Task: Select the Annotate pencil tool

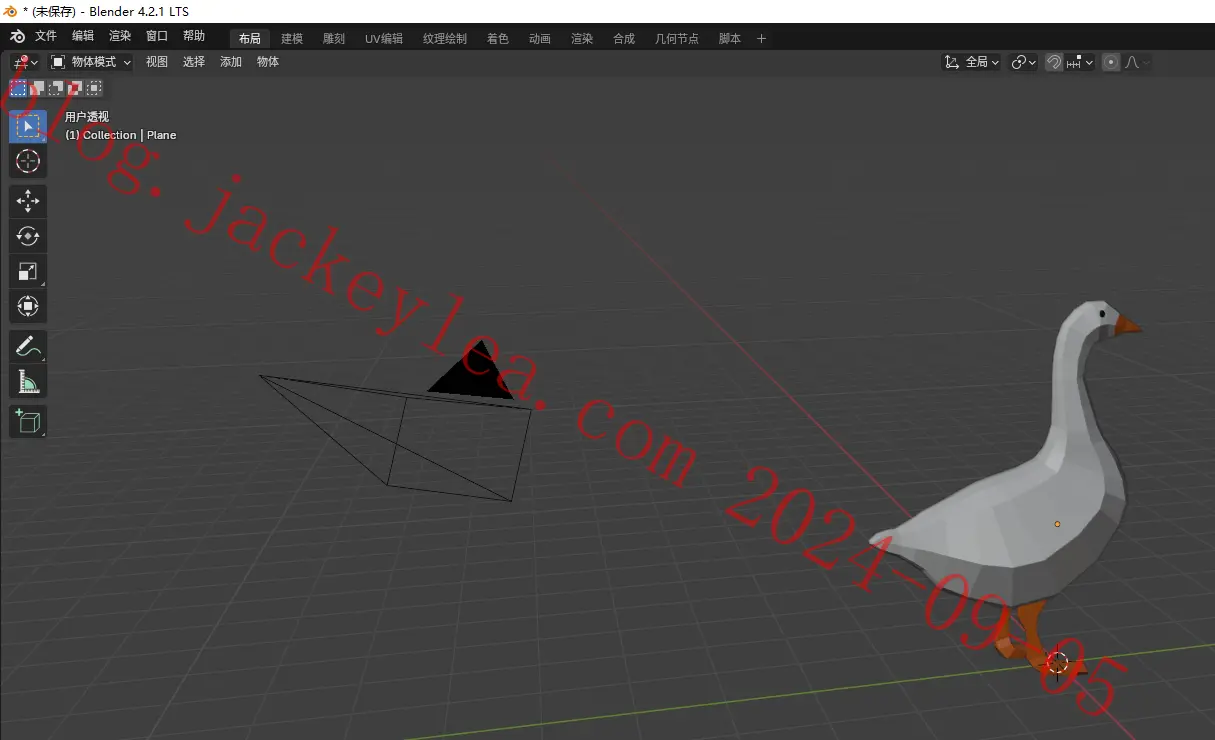Action: click(x=28, y=347)
